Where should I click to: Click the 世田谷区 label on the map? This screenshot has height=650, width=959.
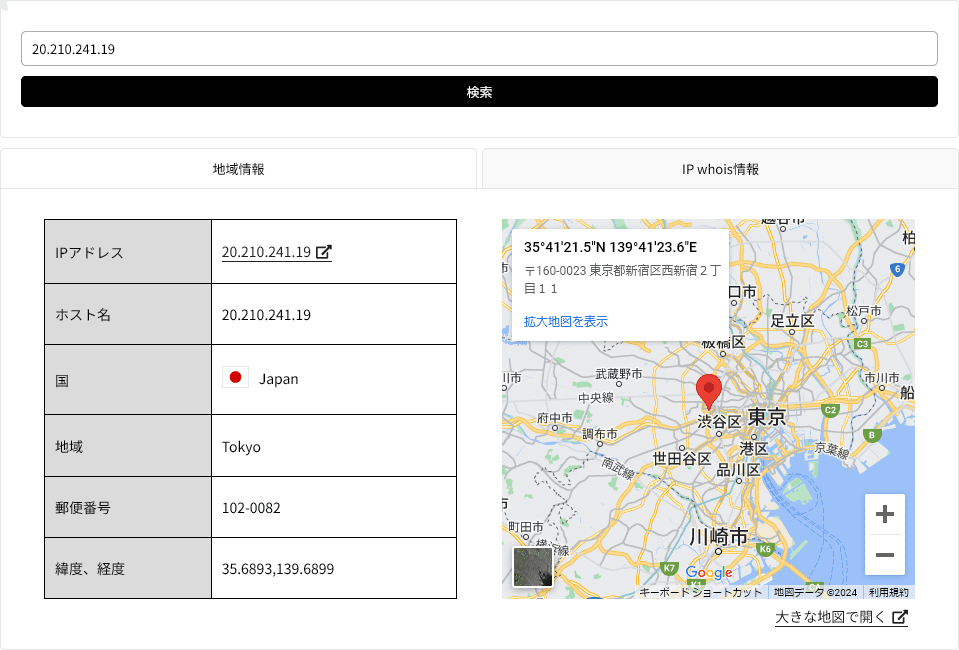click(681, 459)
